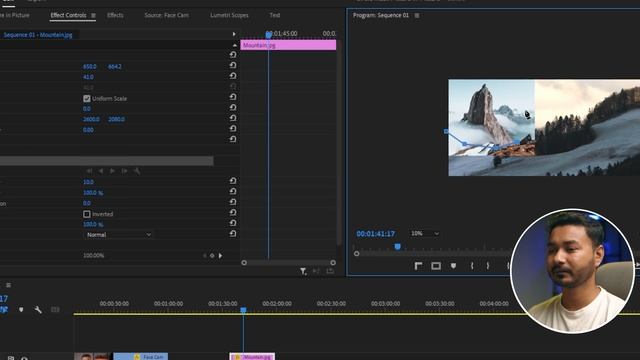This screenshot has width=640, height=360.
Task: Open Effect Controls panel menu
Action: [x=93, y=16]
